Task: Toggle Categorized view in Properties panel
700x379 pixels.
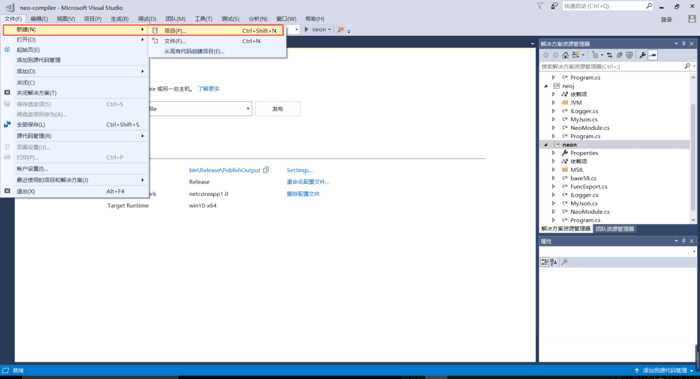Action: click(x=544, y=262)
